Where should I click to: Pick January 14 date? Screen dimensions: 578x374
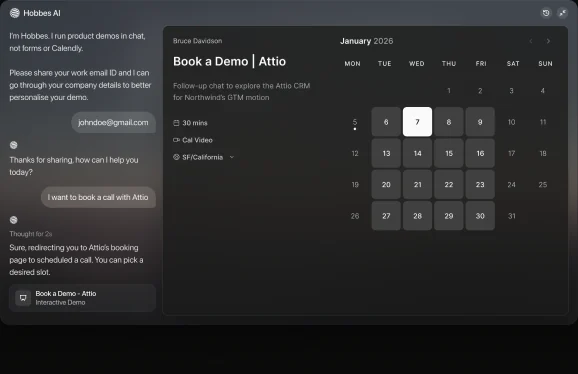click(x=417, y=153)
